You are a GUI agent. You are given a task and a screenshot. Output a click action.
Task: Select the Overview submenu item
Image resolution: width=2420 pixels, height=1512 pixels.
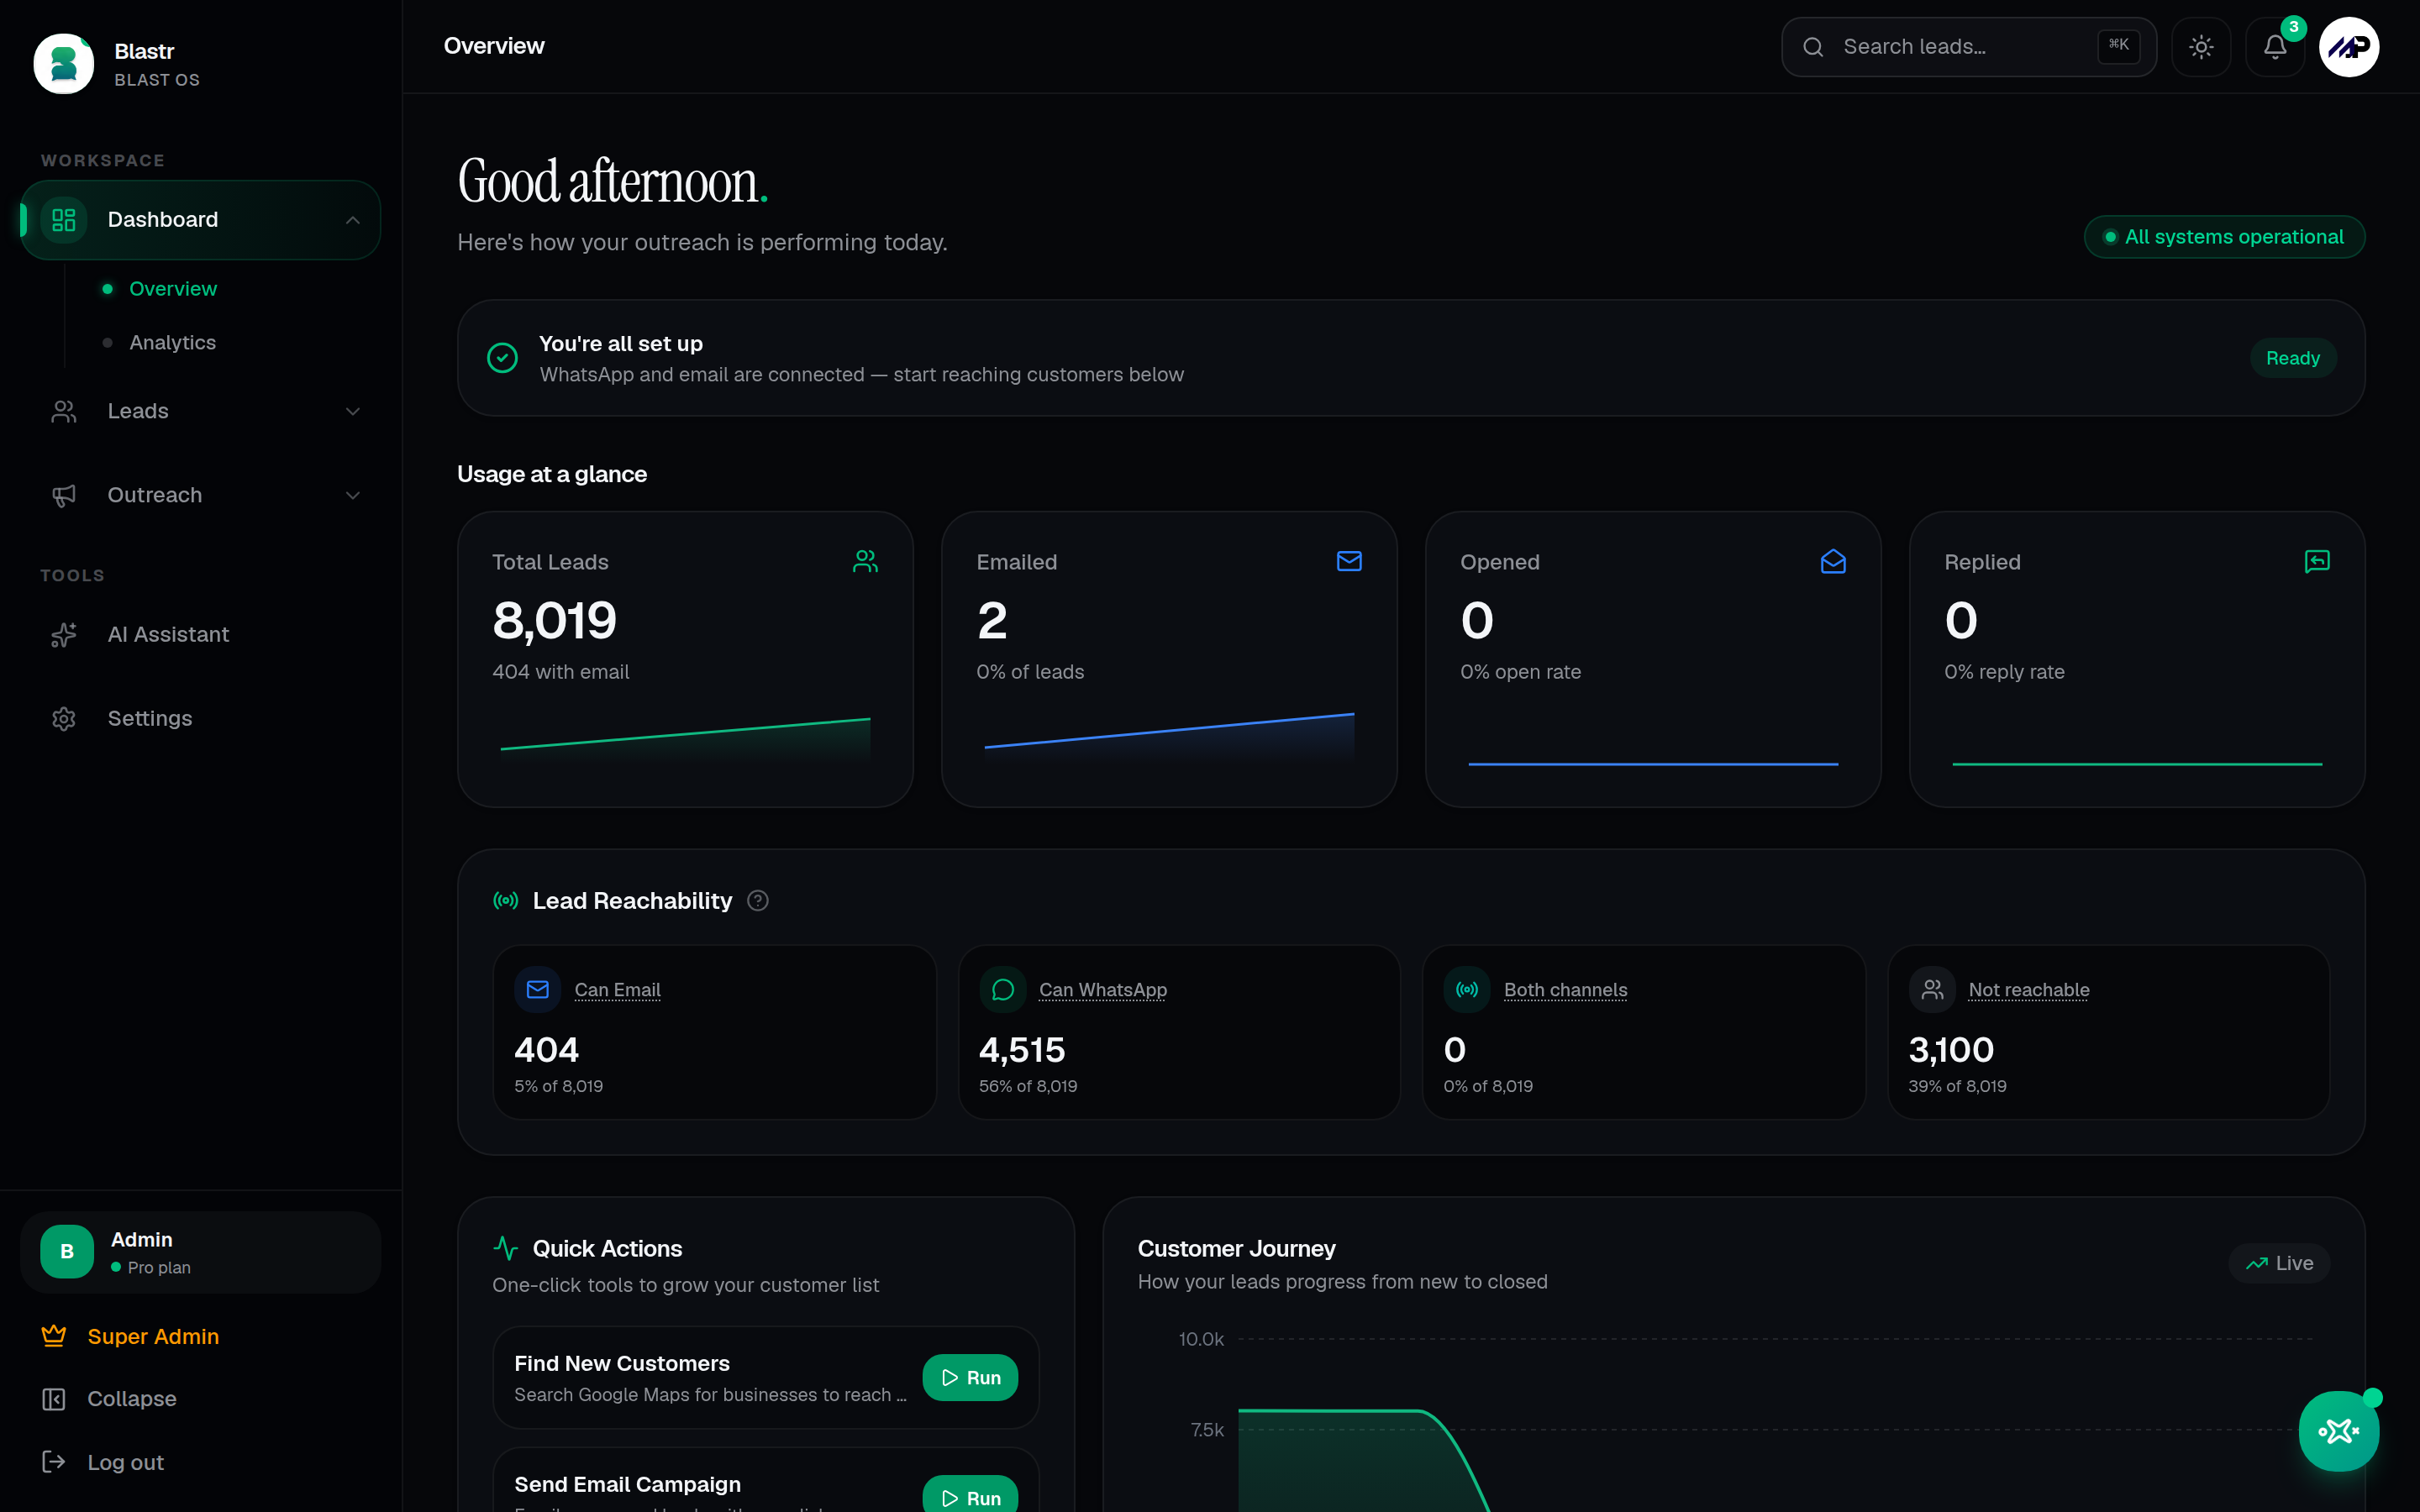172,289
